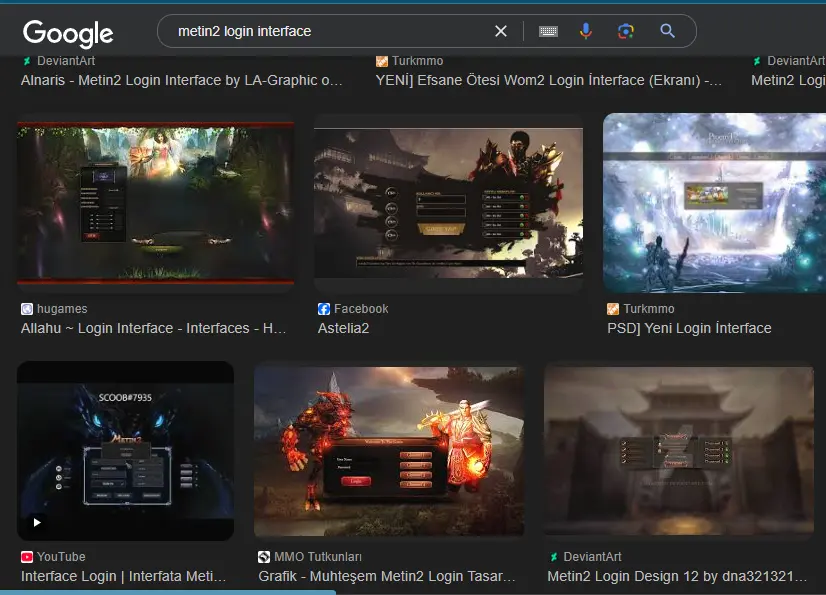Open the Login Design 12 temple thumbnail

679,451
